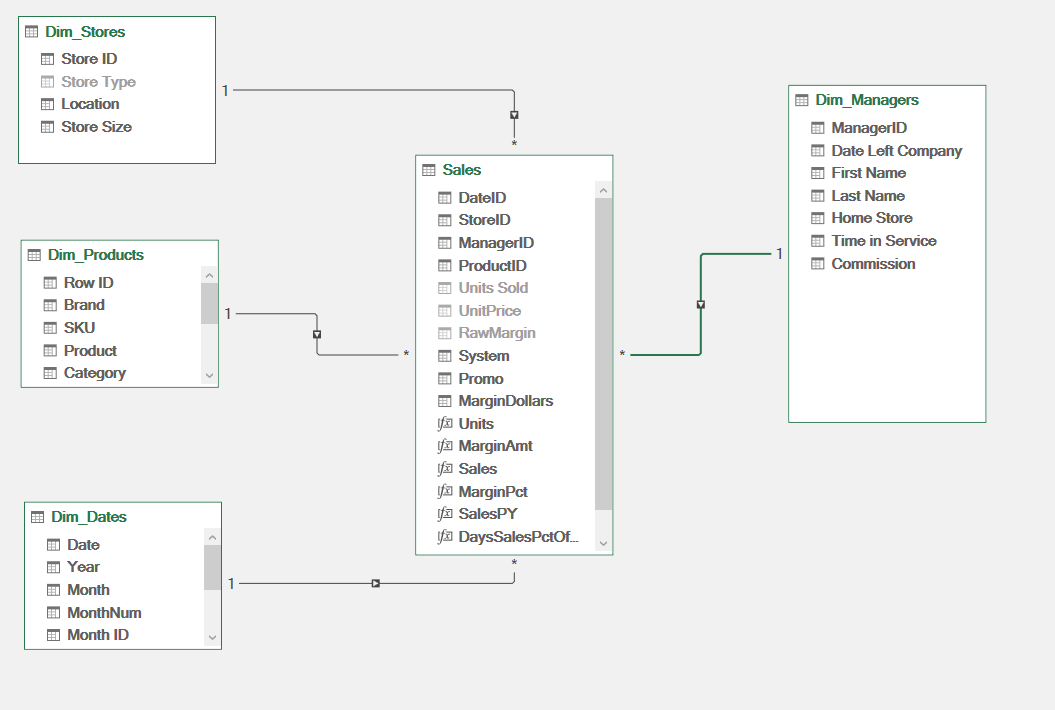
Task: Click filter direction arrow on Dim_Stores relationship
Action: (x=514, y=115)
